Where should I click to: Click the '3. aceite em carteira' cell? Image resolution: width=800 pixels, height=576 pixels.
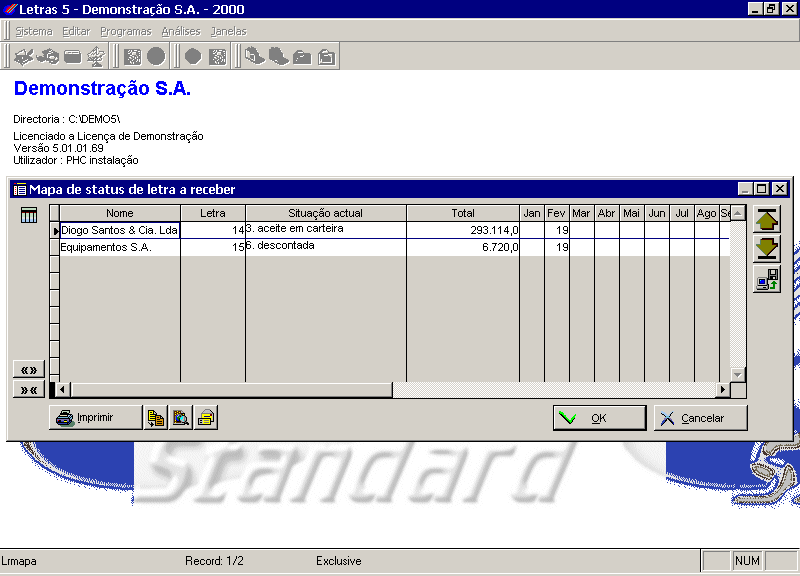click(326, 230)
